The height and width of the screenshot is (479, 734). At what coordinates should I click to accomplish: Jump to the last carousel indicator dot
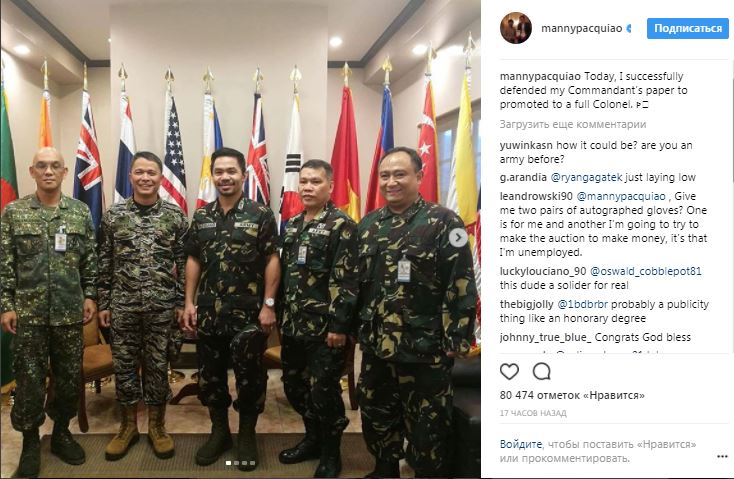click(x=252, y=463)
